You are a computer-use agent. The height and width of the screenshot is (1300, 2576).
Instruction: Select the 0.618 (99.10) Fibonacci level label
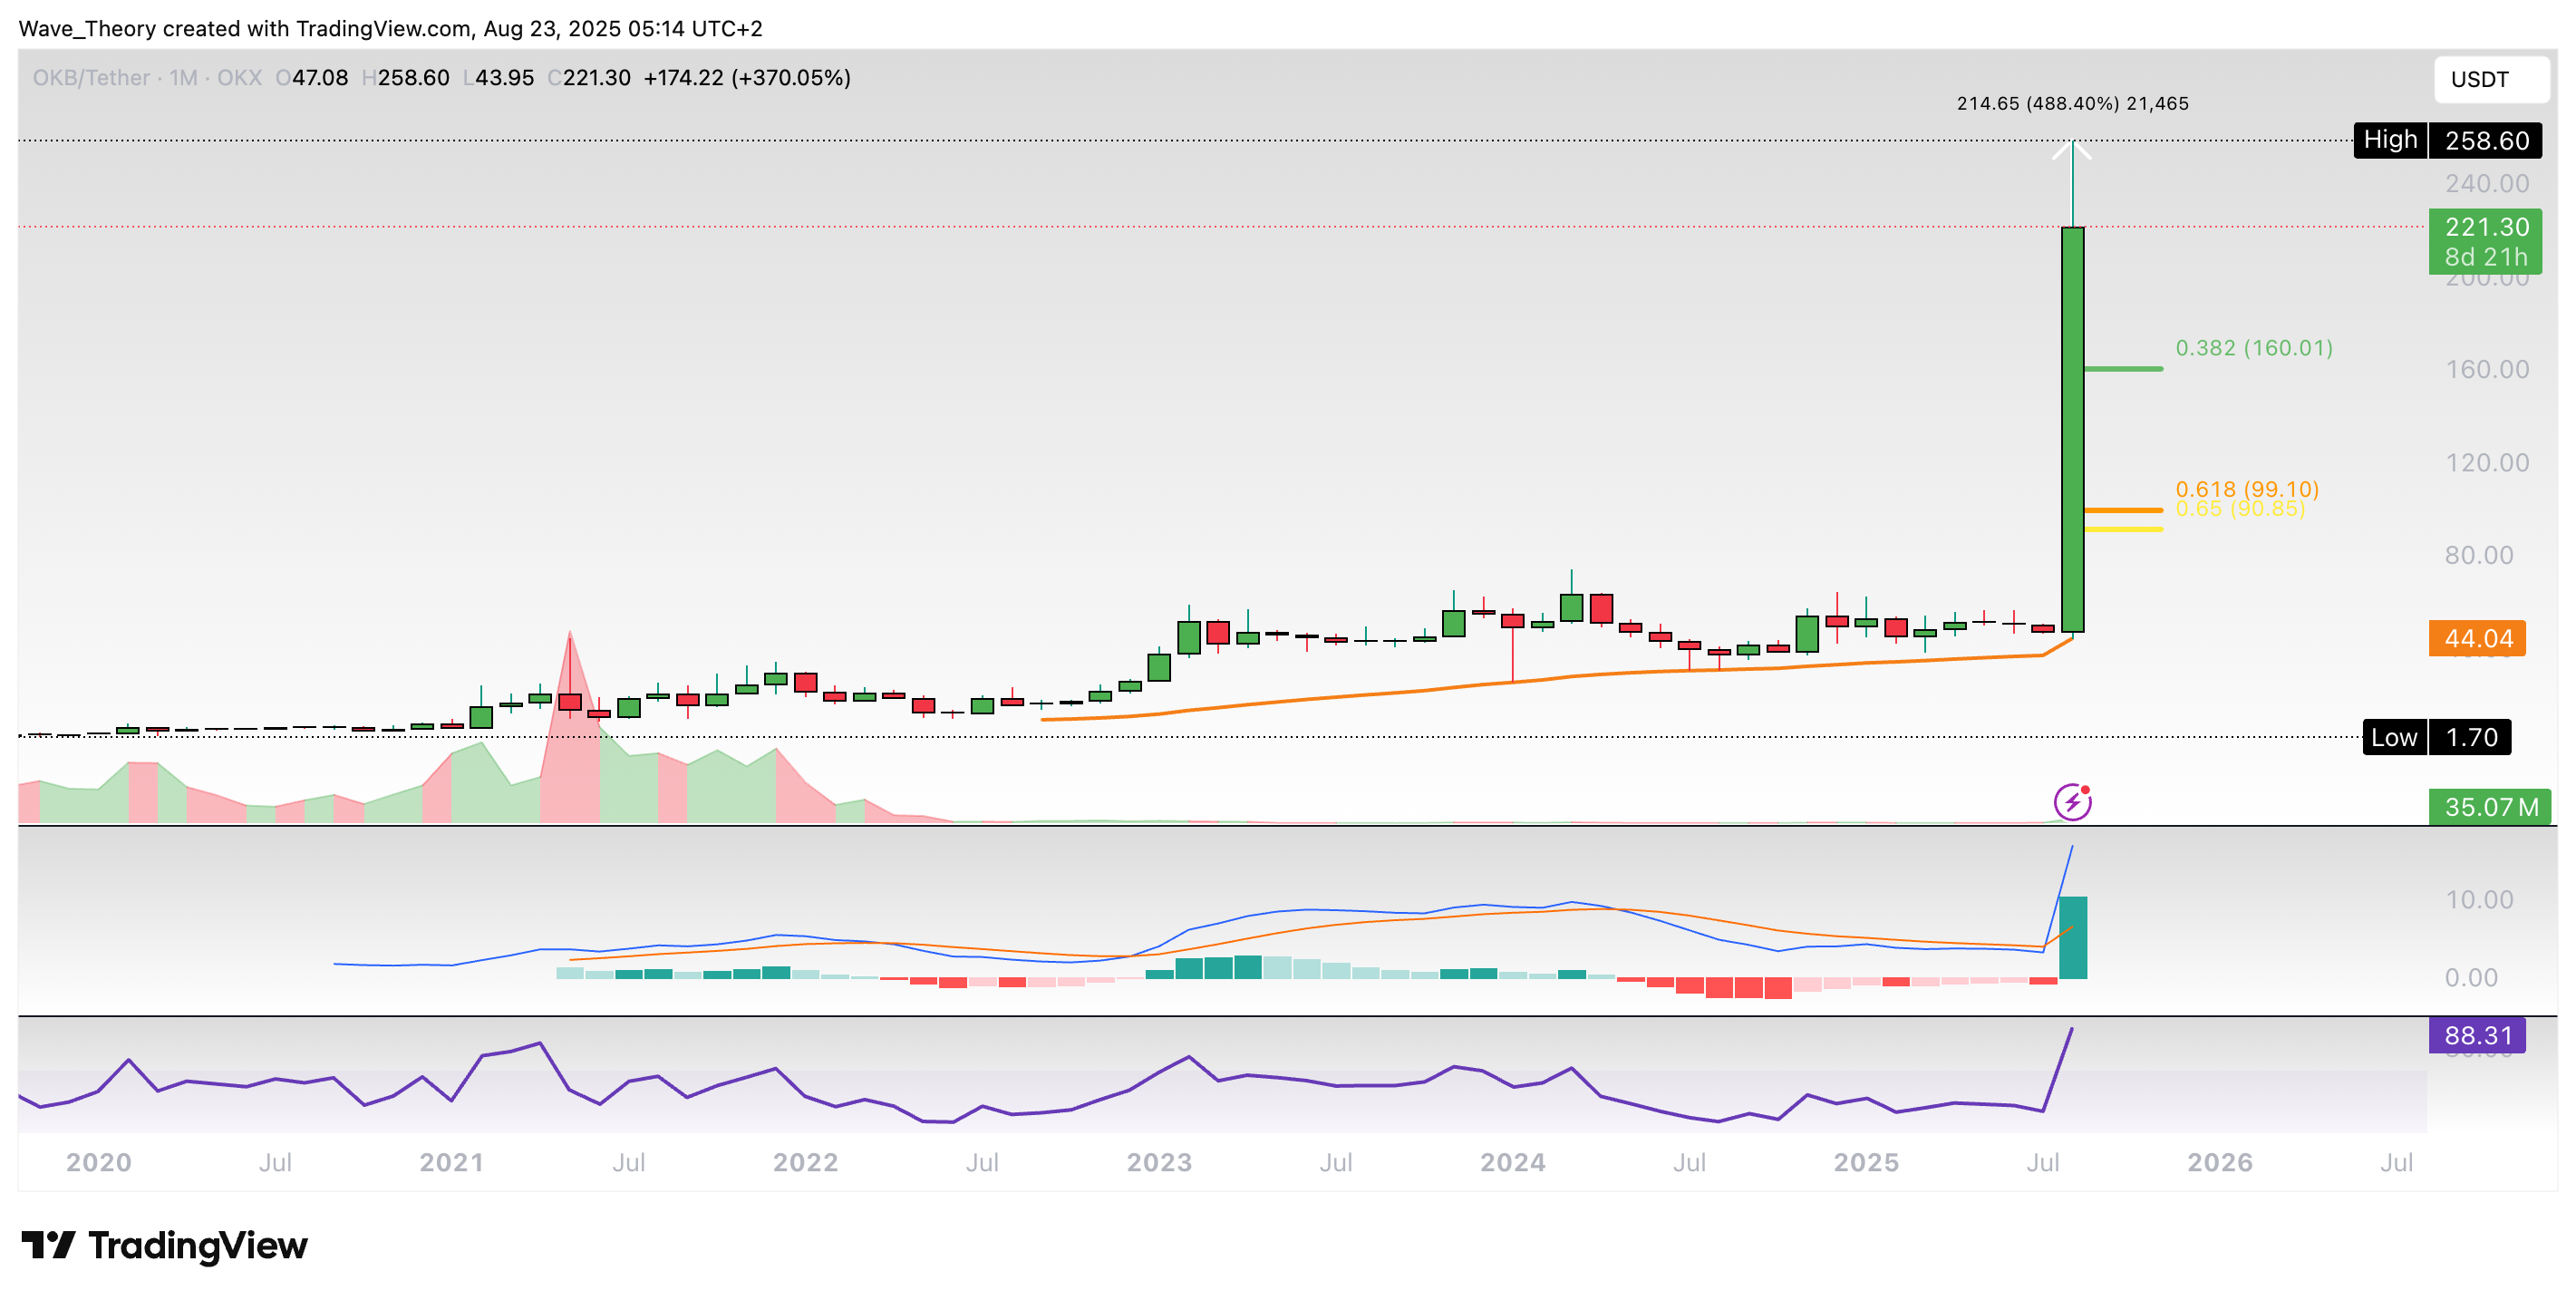click(2246, 488)
